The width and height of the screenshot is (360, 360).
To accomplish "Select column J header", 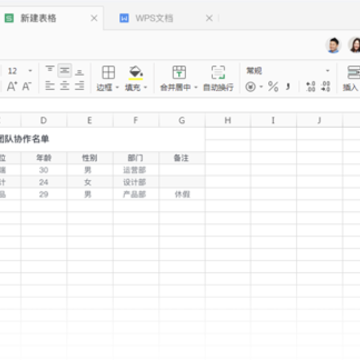I will (319, 120).
